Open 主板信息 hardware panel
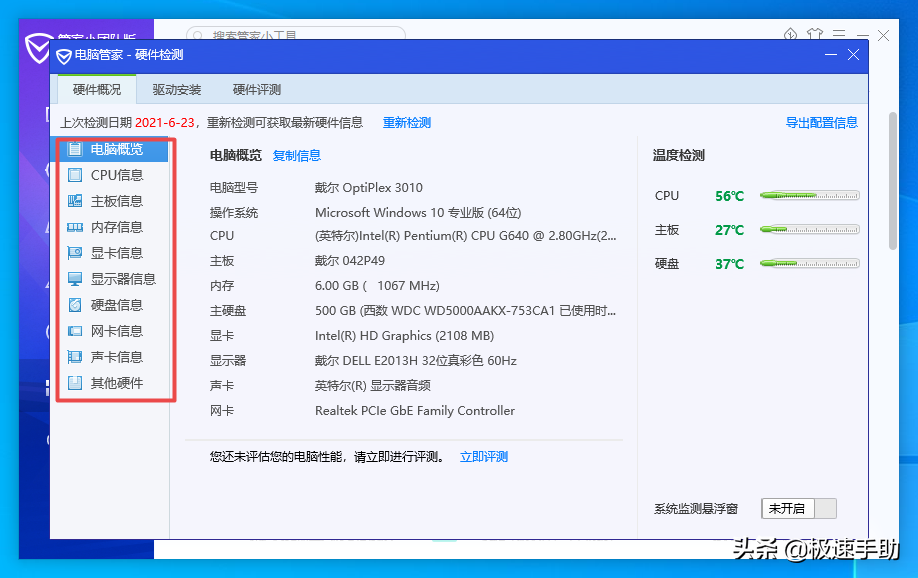This screenshot has height=578, width=918. point(113,200)
